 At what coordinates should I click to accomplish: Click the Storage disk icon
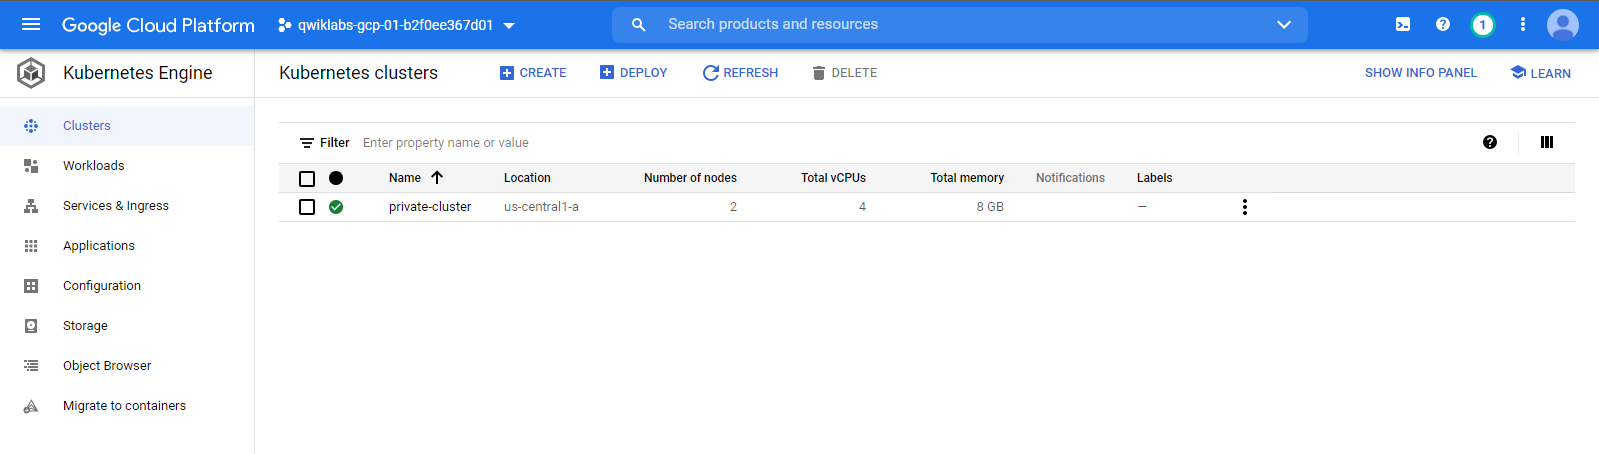31,326
